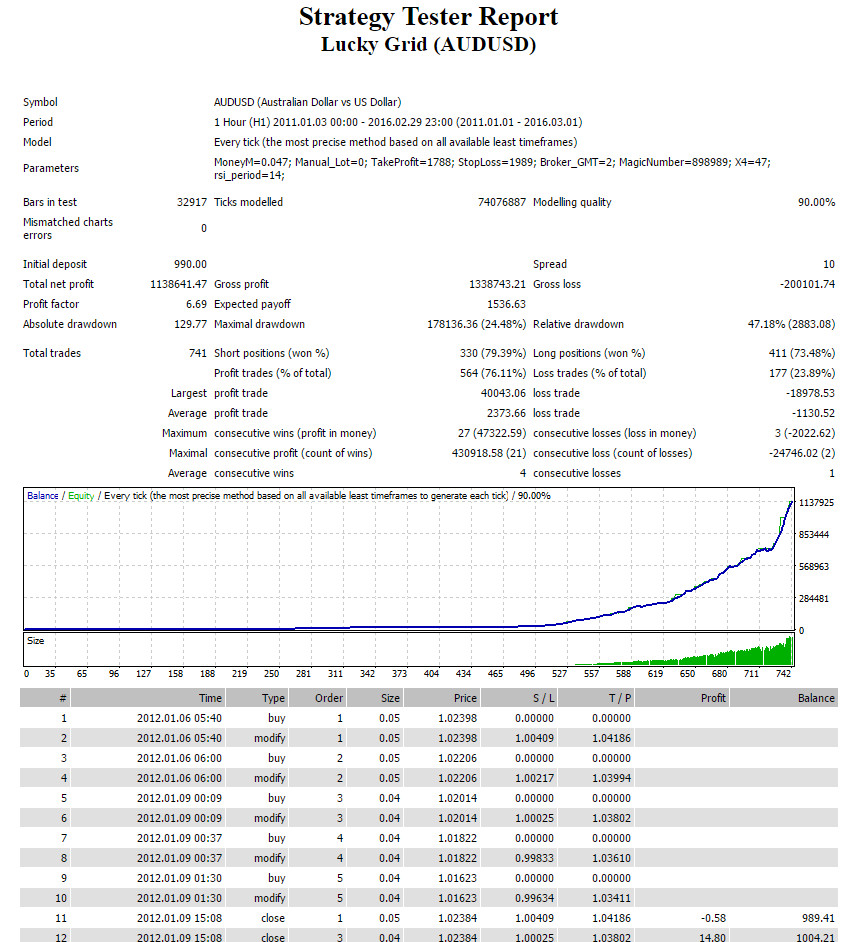Click row 11 profit value -0.58
Viewport: 841px width, 942px height.
pos(714,918)
